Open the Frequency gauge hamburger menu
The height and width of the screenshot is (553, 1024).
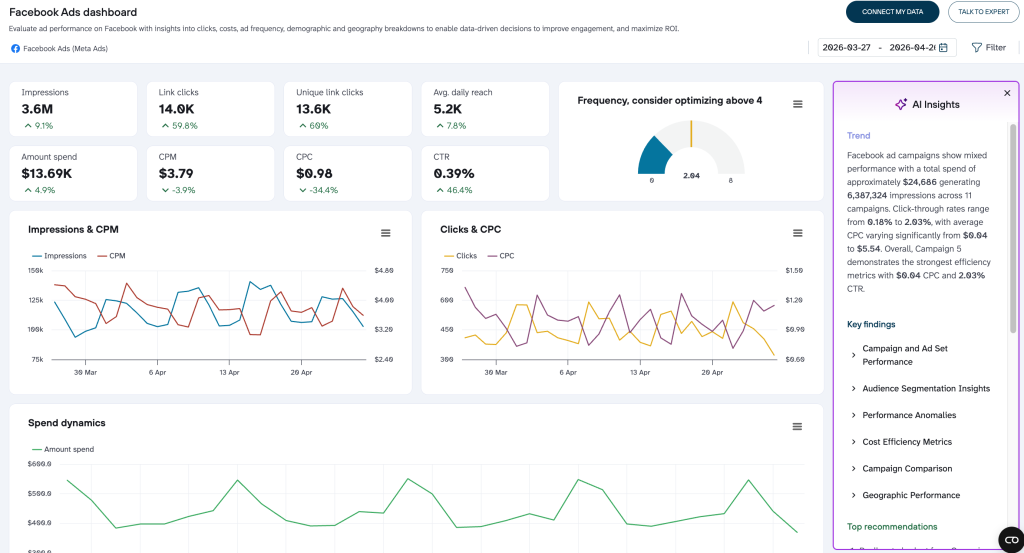click(797, 104)
